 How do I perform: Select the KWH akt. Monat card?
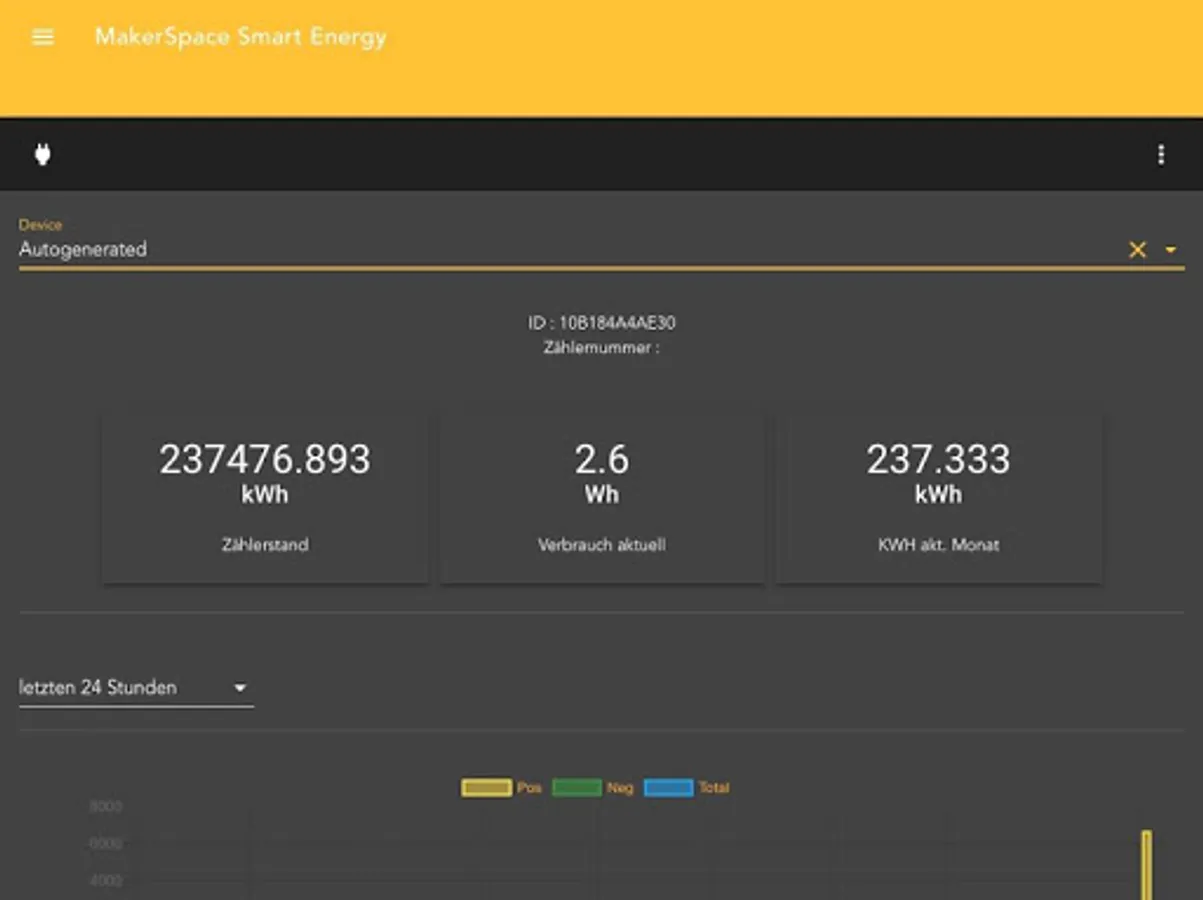pos(939,497)
